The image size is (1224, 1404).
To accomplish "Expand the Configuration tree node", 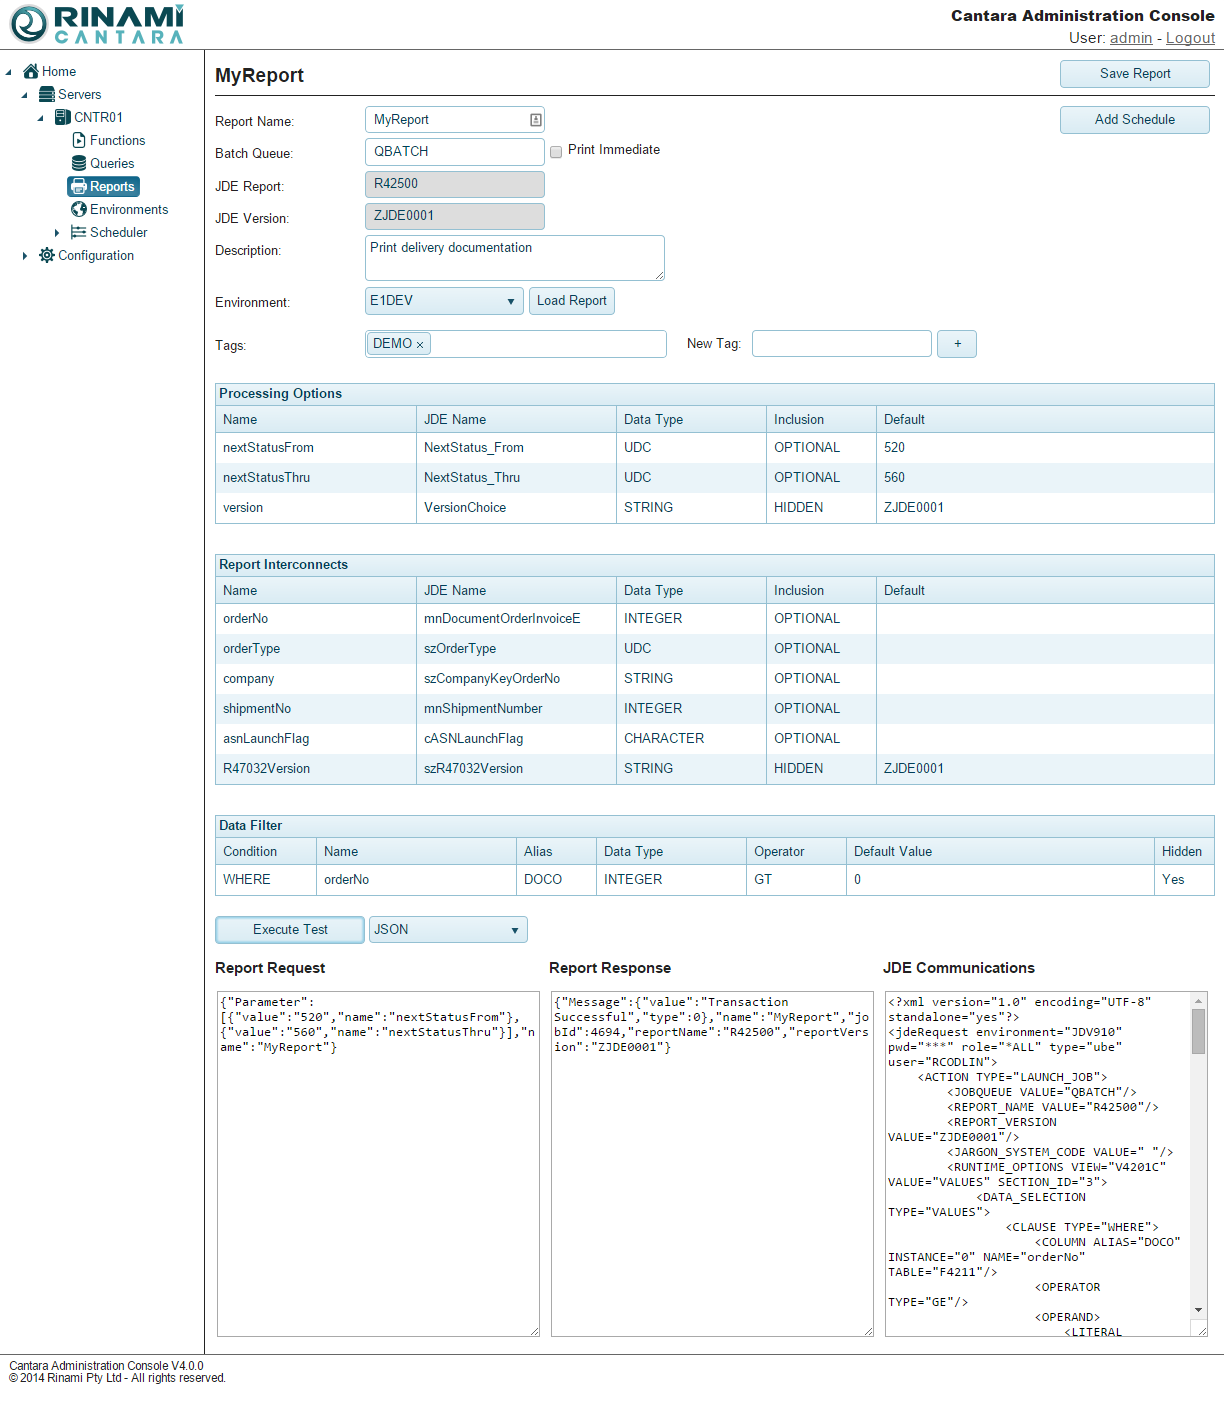I will tap(25, 256).
